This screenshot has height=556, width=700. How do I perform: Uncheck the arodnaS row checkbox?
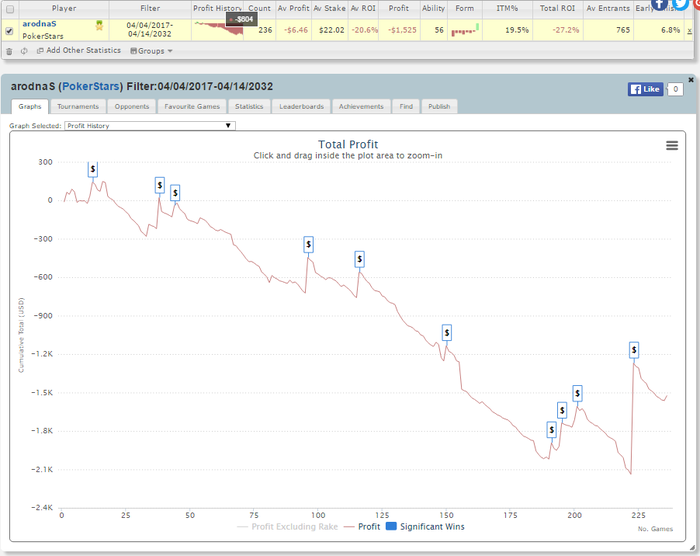click(9, 31)
